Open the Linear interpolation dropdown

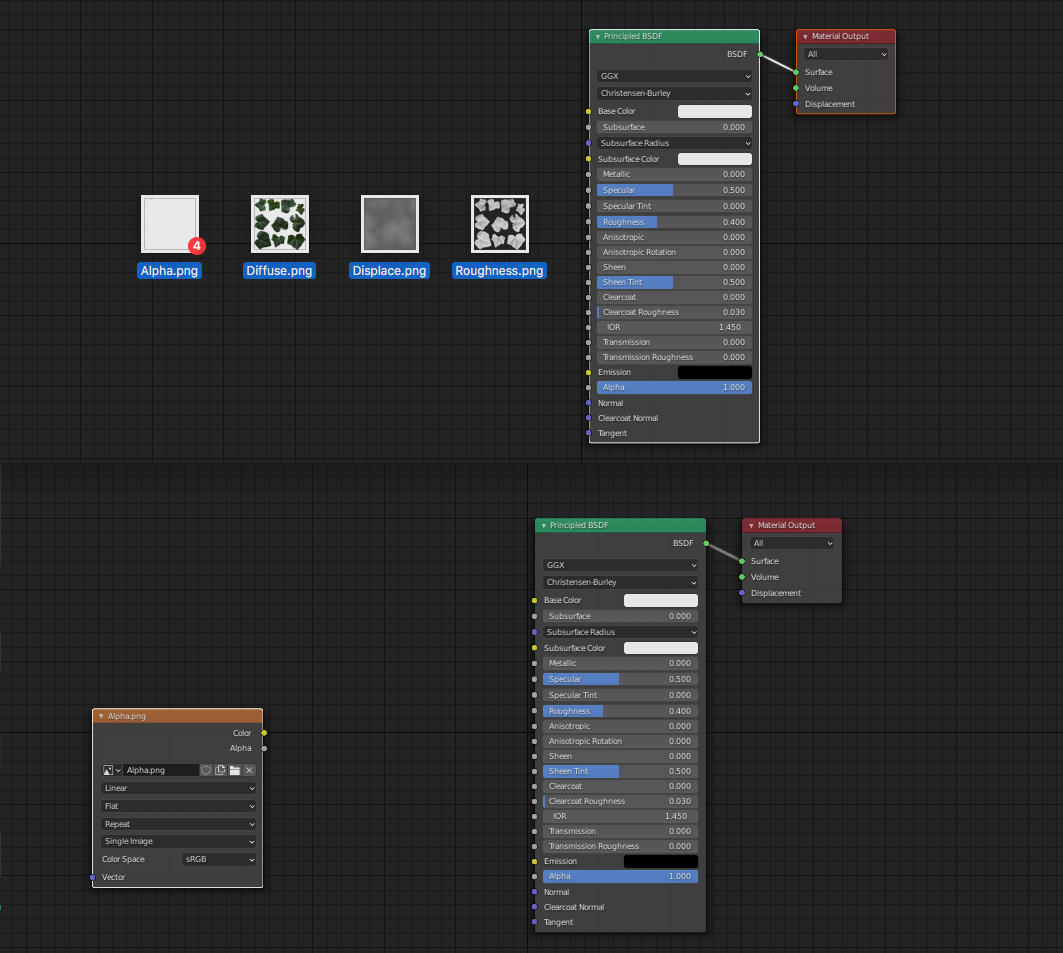tap(178, 788)
